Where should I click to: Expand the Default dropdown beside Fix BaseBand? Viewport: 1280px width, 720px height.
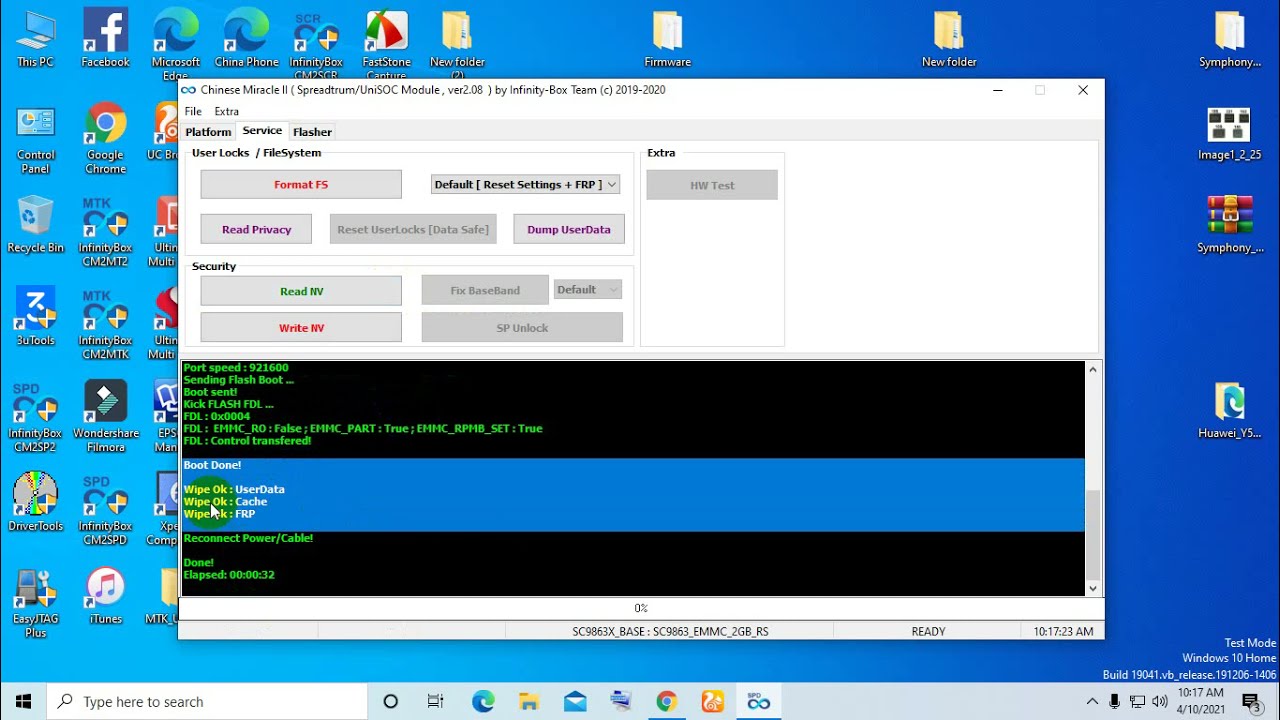(x=588, y=290)
